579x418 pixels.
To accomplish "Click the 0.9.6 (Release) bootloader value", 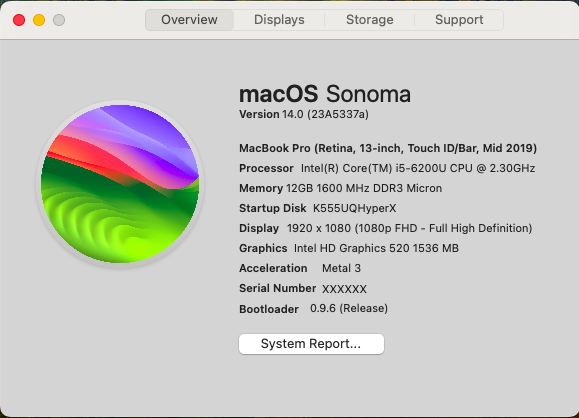I will click(349, 308).
